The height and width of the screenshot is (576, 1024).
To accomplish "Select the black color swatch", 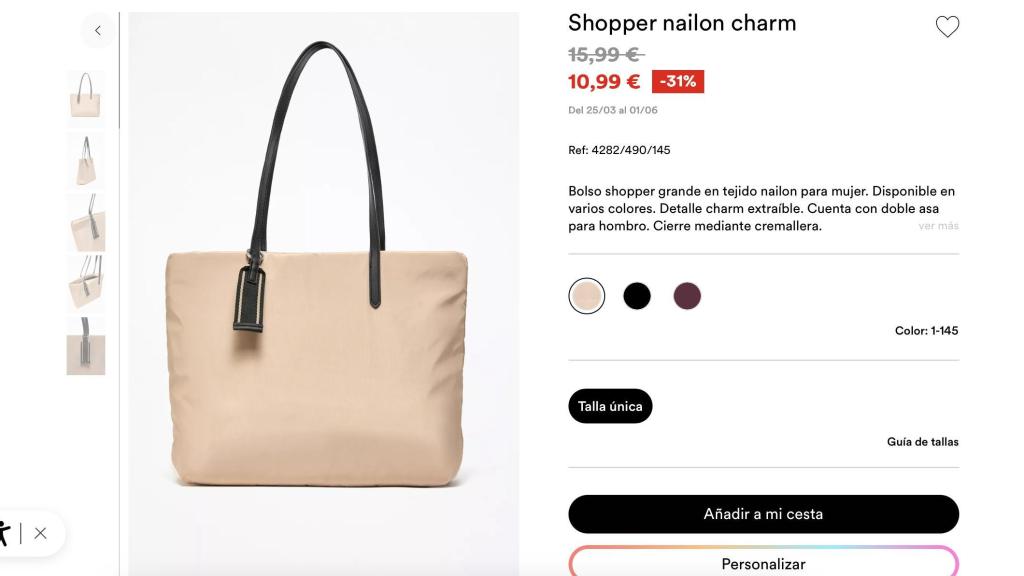I will pyautogui.click(x=637, y=295).
